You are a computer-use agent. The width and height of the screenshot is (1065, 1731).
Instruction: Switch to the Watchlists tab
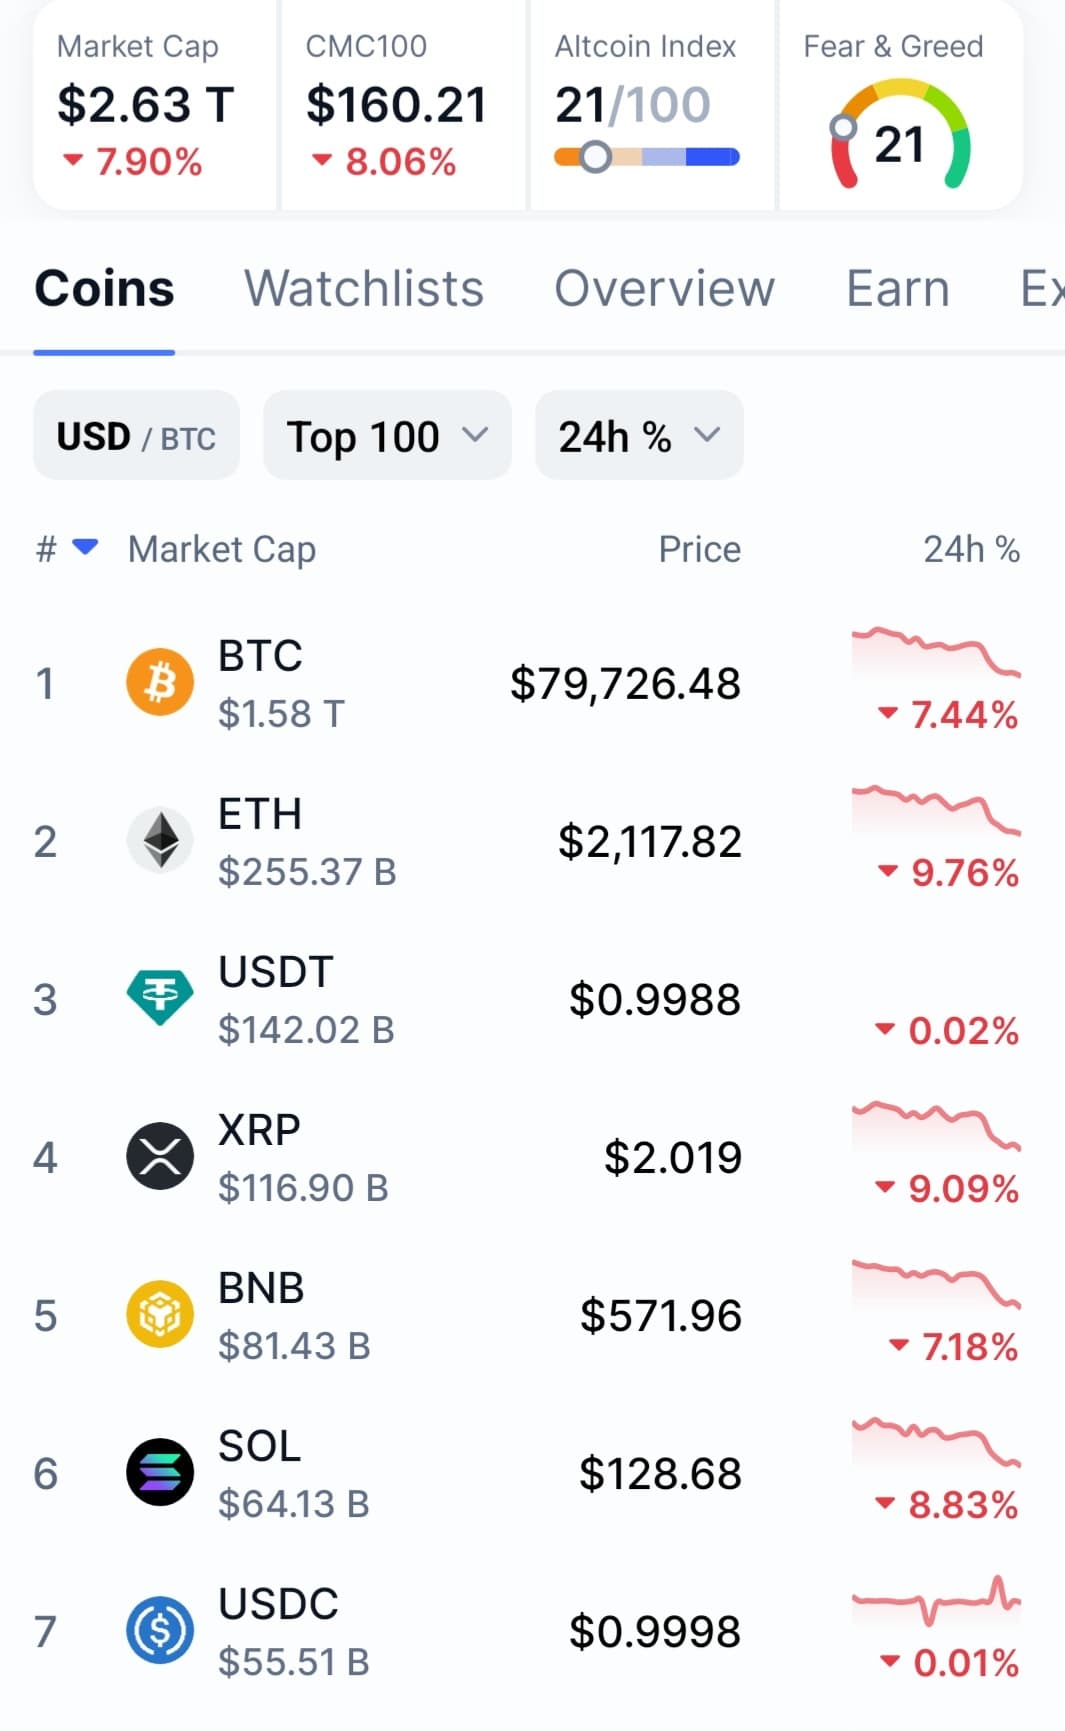pos(364,289)
